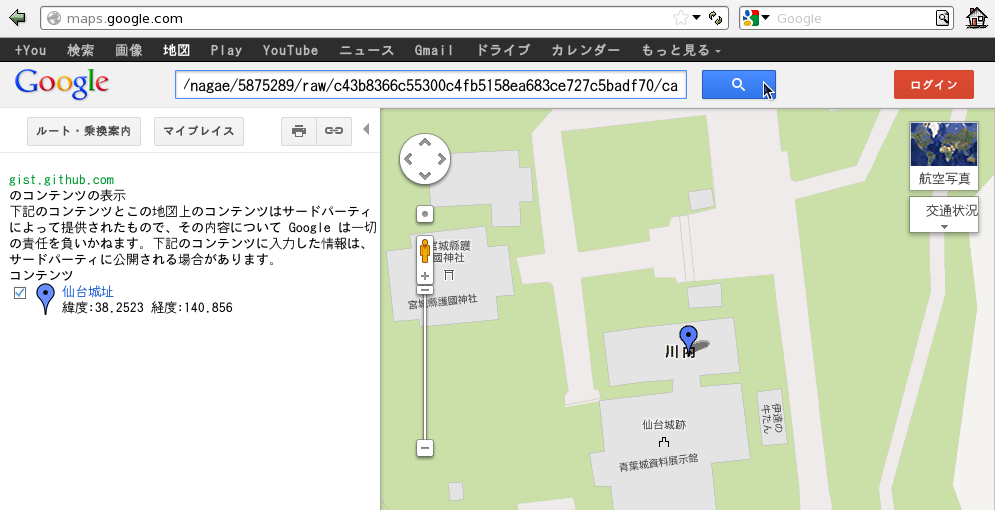Open YouTube in the Google bar
The image size is (995, 510).
point(291,50)
